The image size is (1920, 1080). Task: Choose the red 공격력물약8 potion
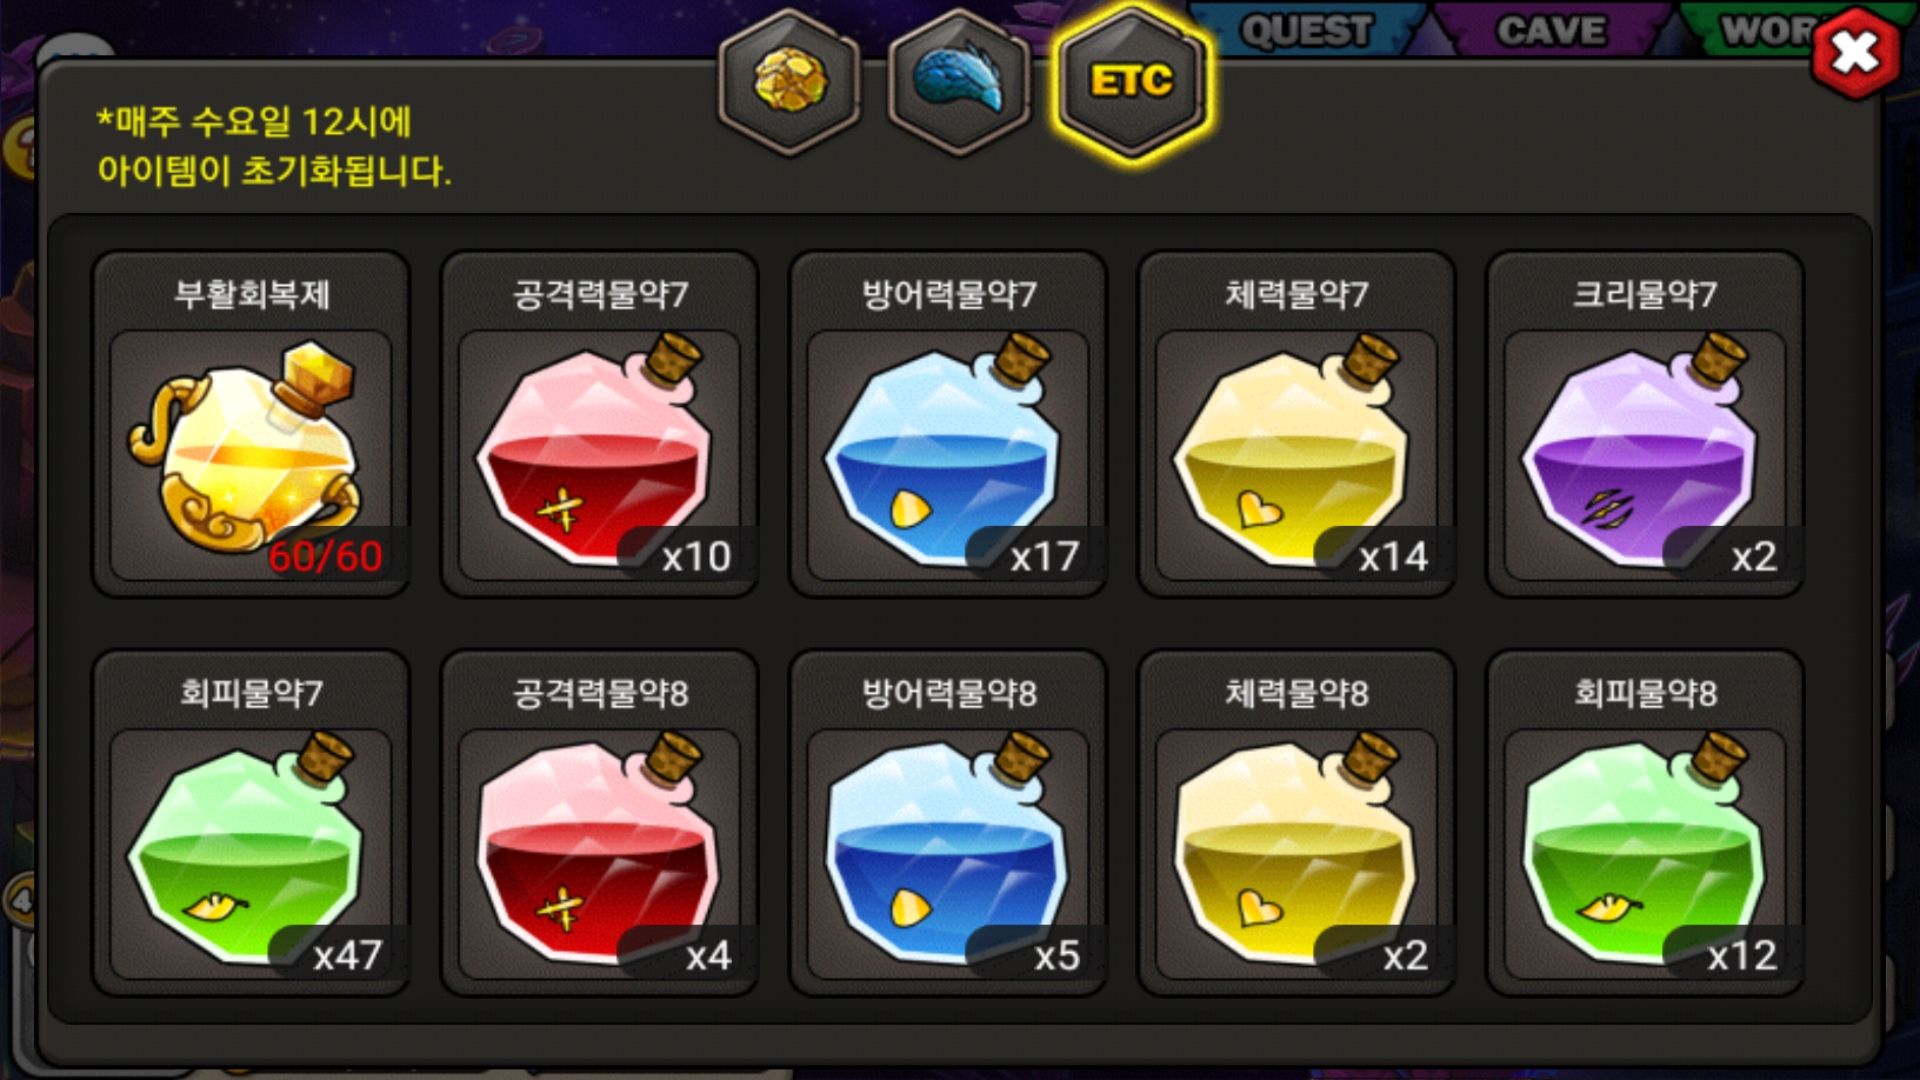pos(599,823)
